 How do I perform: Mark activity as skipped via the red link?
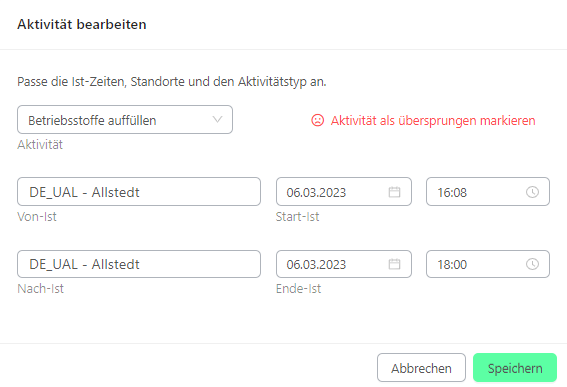point(433,120)
